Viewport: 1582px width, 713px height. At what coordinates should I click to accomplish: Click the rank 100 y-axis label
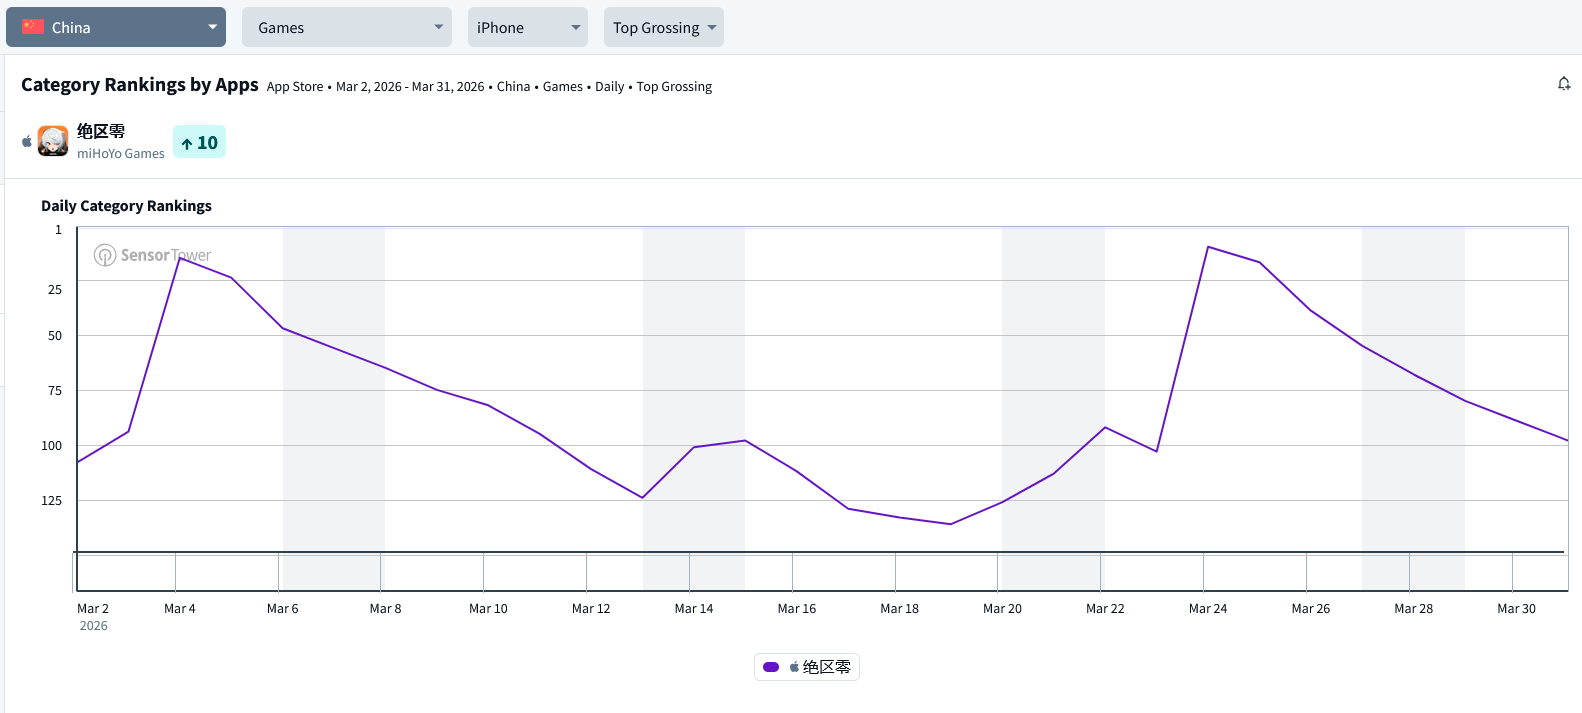[51, 445]
